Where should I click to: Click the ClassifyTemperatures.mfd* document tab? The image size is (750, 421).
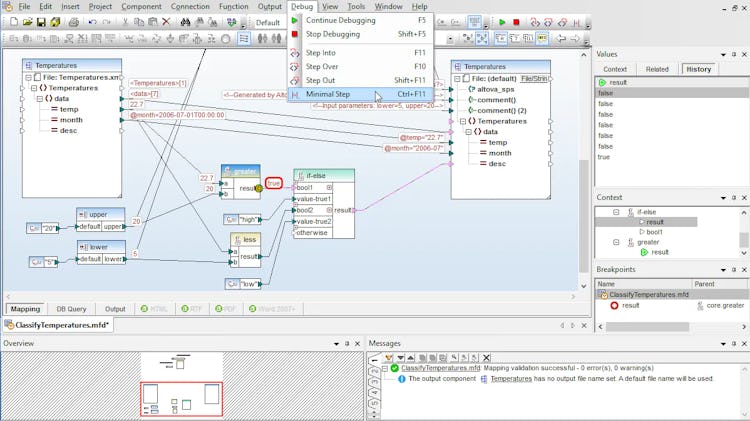(57, 325)
